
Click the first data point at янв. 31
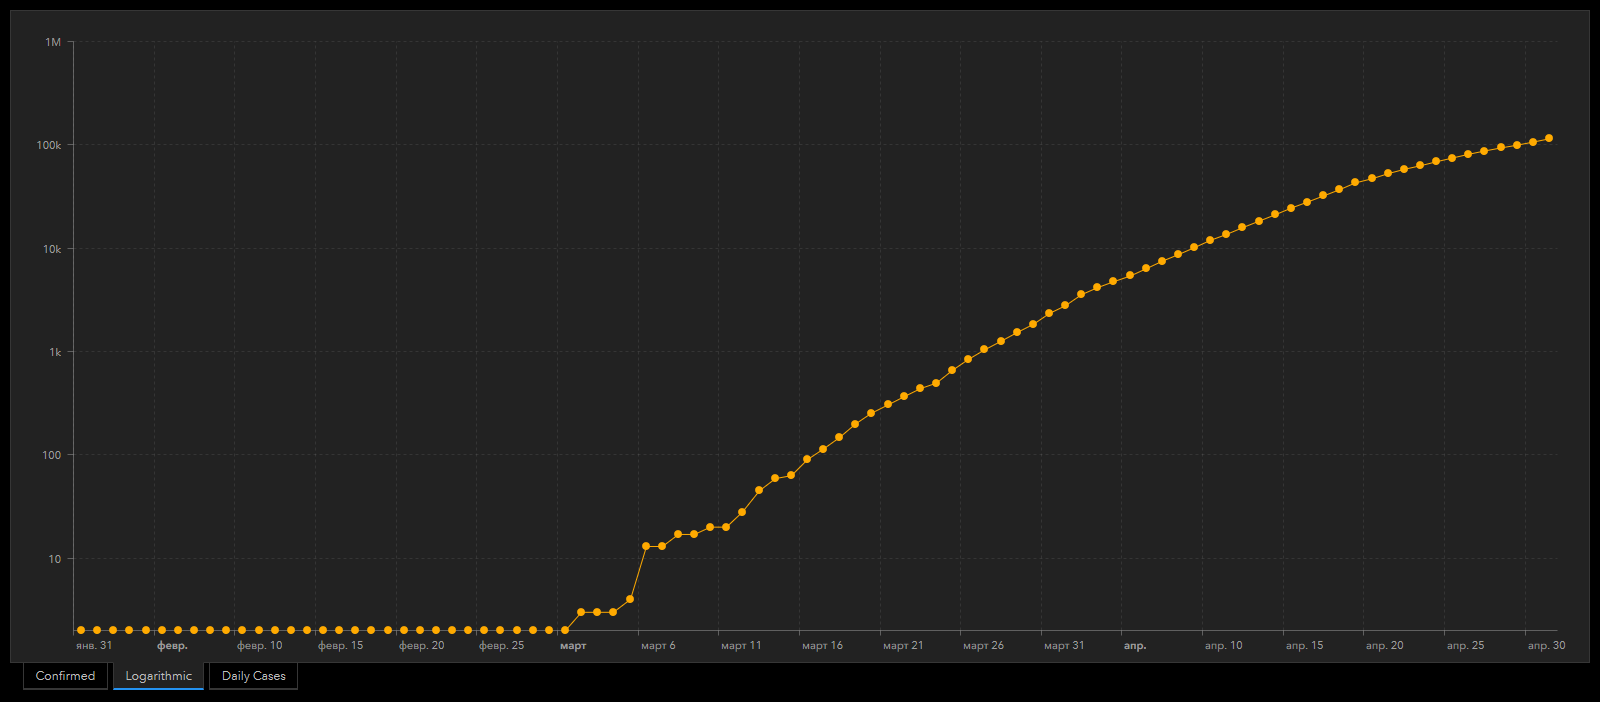[81, 630]
